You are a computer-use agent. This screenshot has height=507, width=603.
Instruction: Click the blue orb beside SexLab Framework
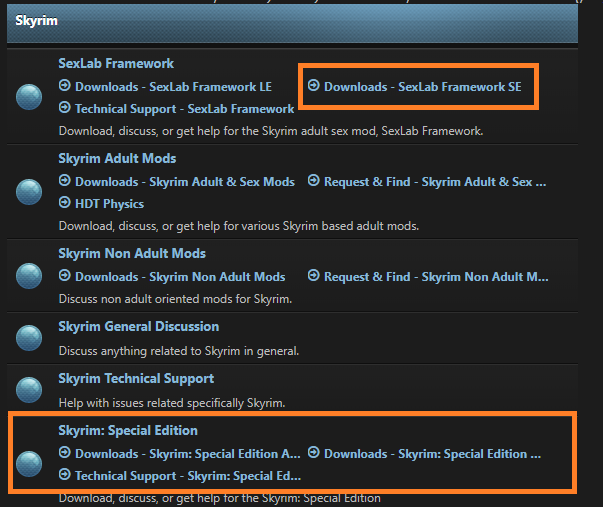pos(29,97)
